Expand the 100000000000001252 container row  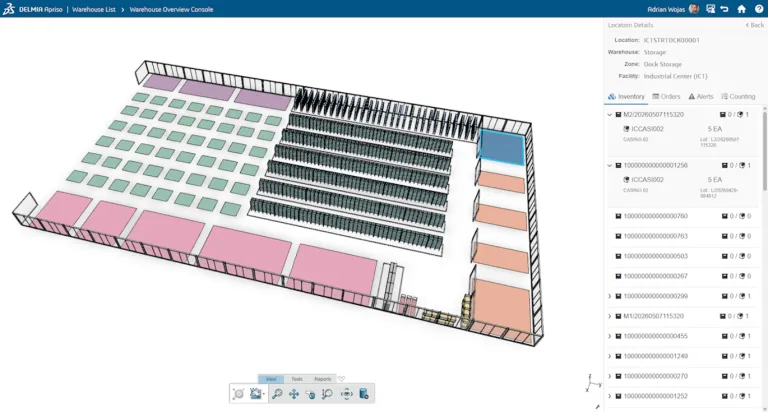point(610,396)
